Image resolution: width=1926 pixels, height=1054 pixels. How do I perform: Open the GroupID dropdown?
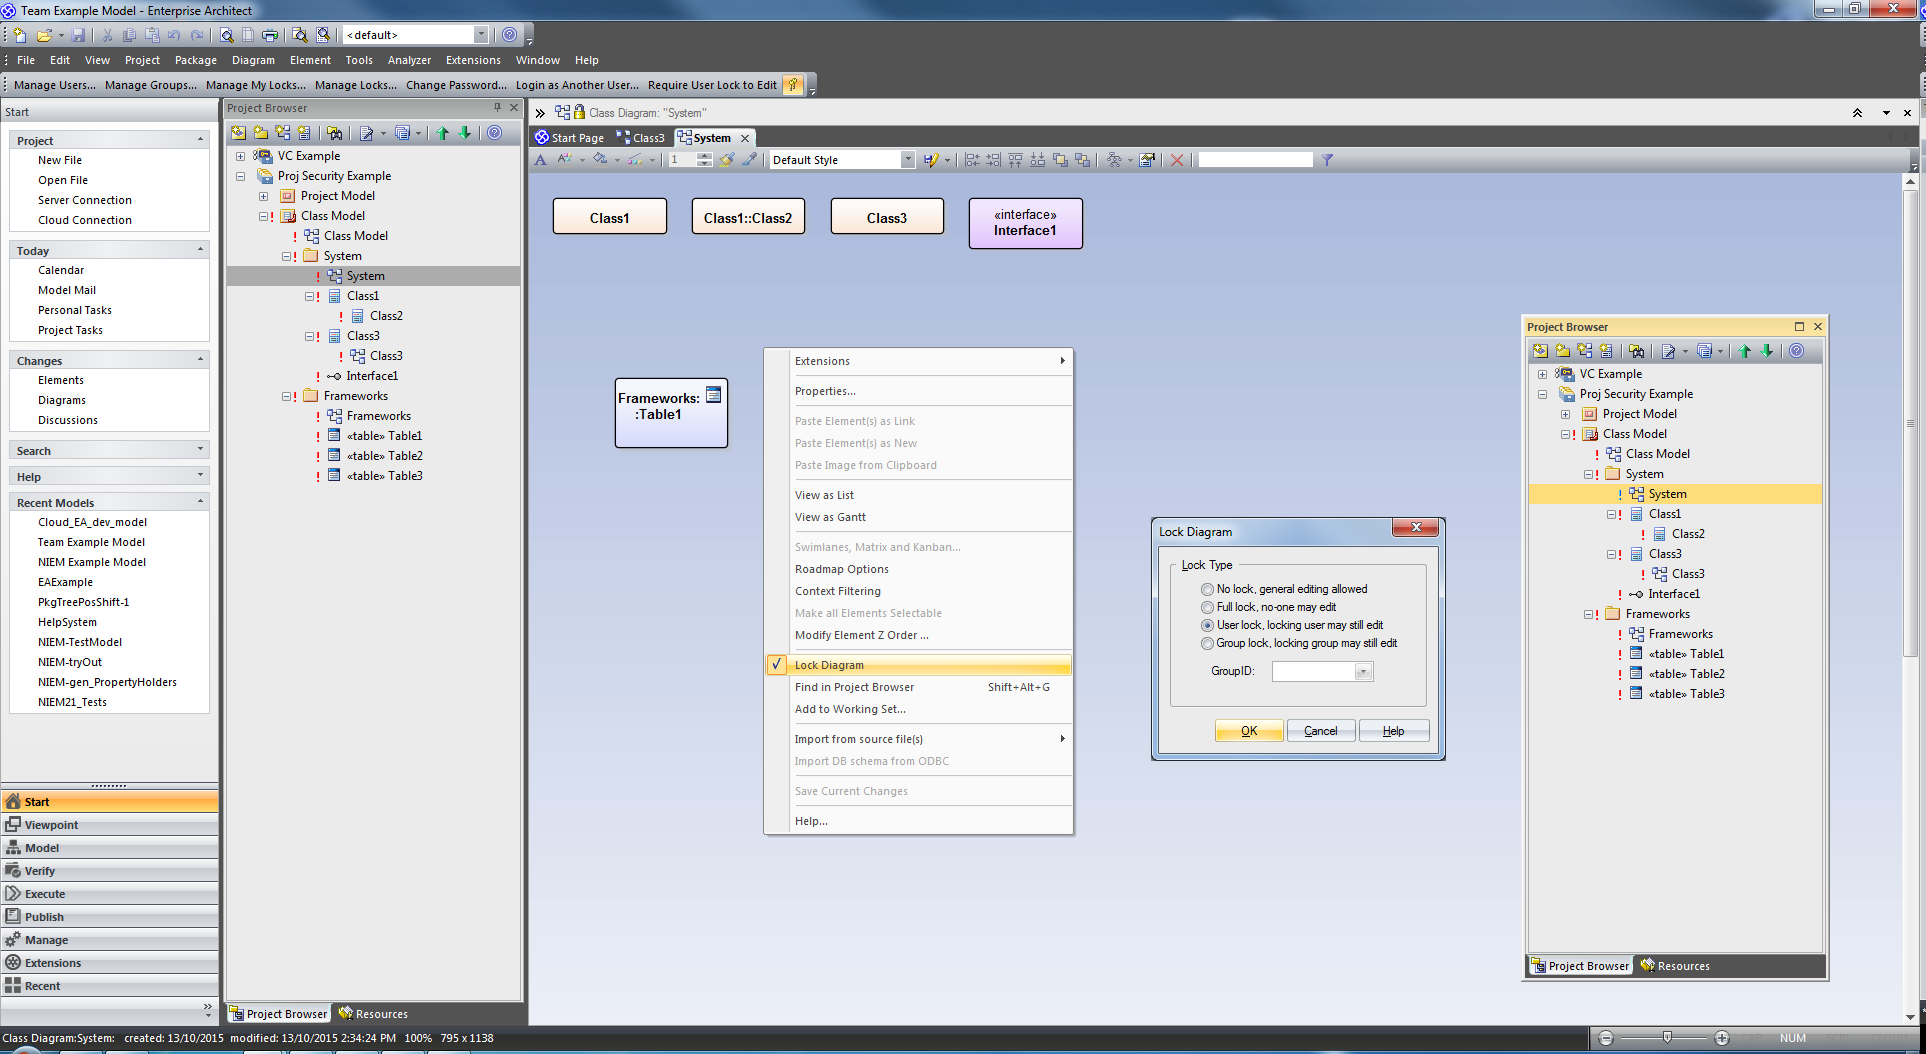coord(1362,672)
